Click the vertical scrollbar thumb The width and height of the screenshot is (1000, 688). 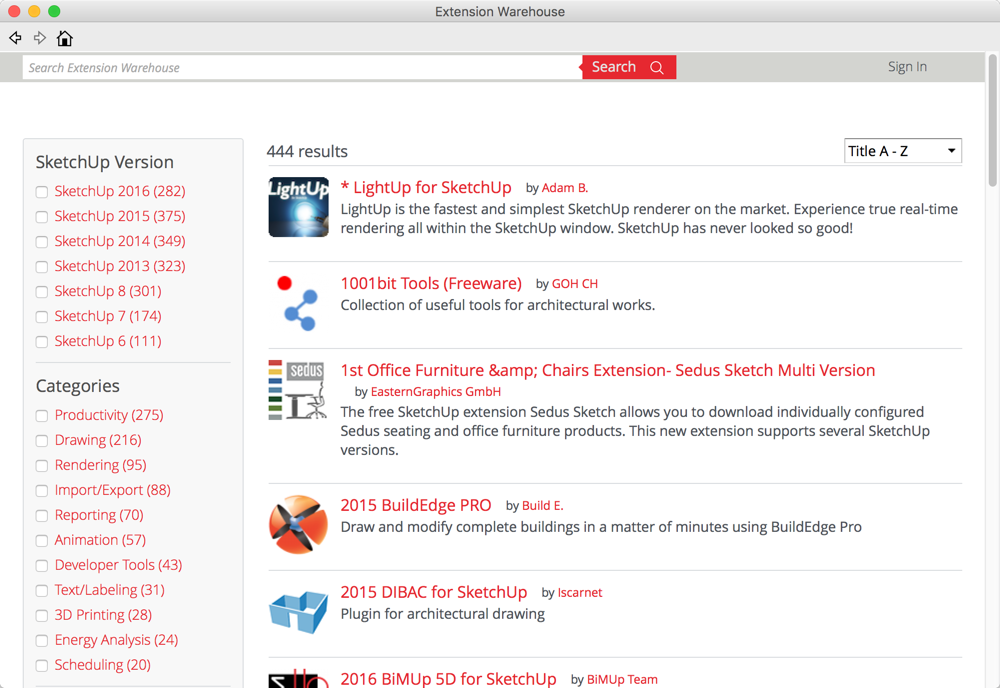992,120
